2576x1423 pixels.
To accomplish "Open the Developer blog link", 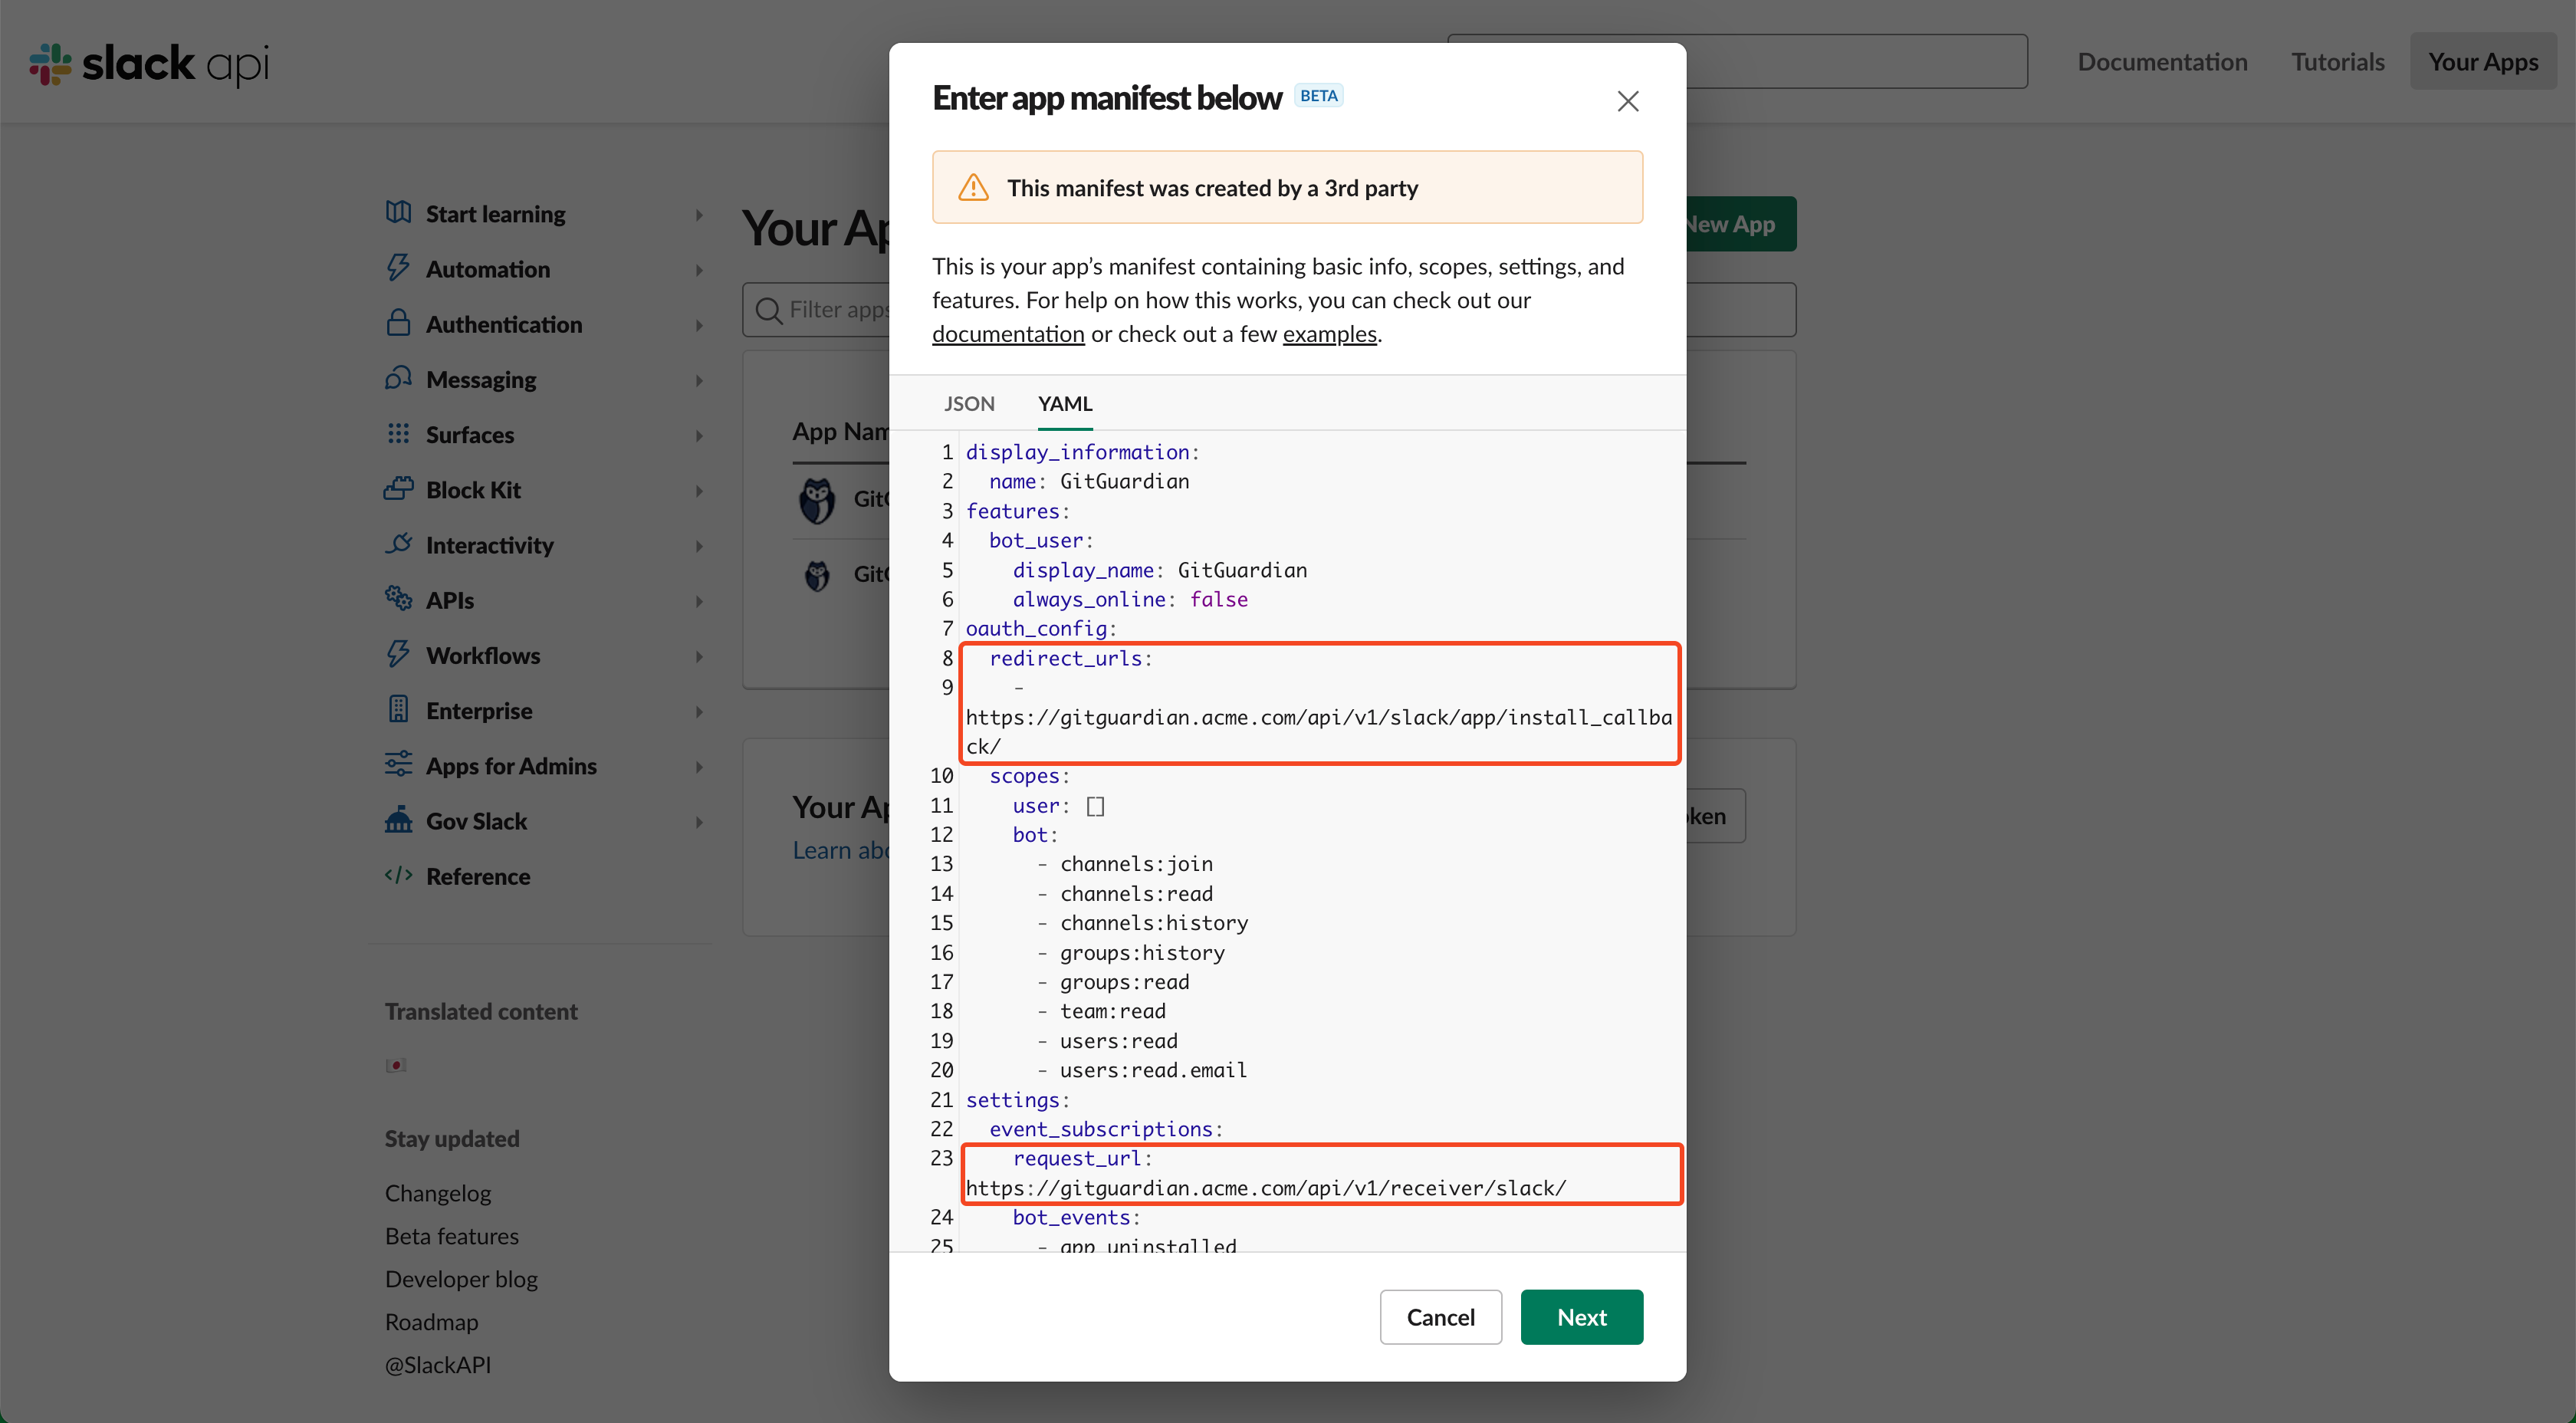I will point(461,1279).
